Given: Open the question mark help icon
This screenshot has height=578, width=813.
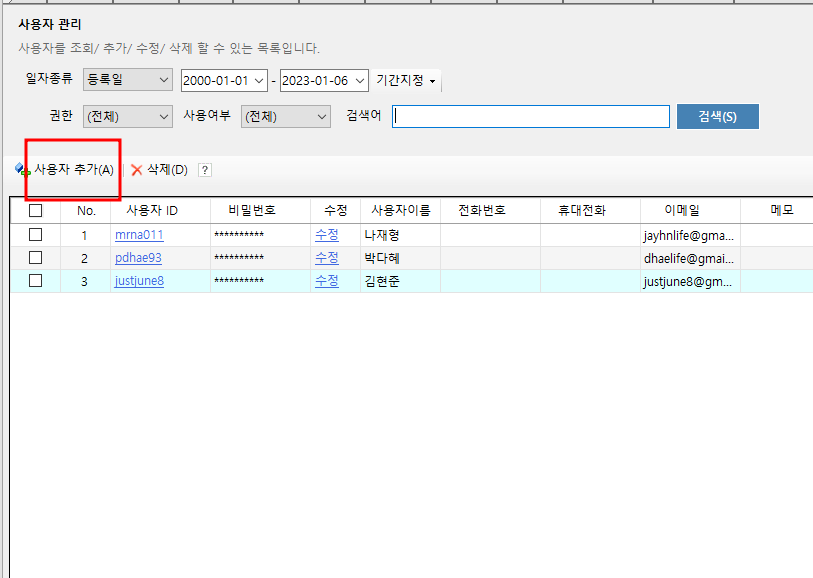Looking at the screenshot, I should click(205, 170).
